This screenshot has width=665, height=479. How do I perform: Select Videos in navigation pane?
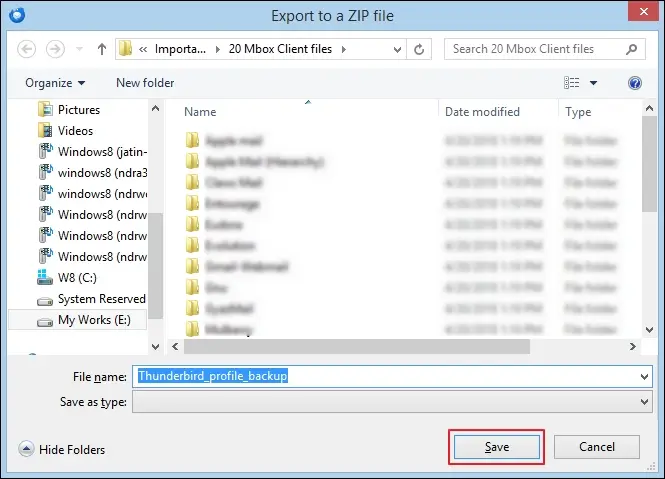[x=75, y=131]
